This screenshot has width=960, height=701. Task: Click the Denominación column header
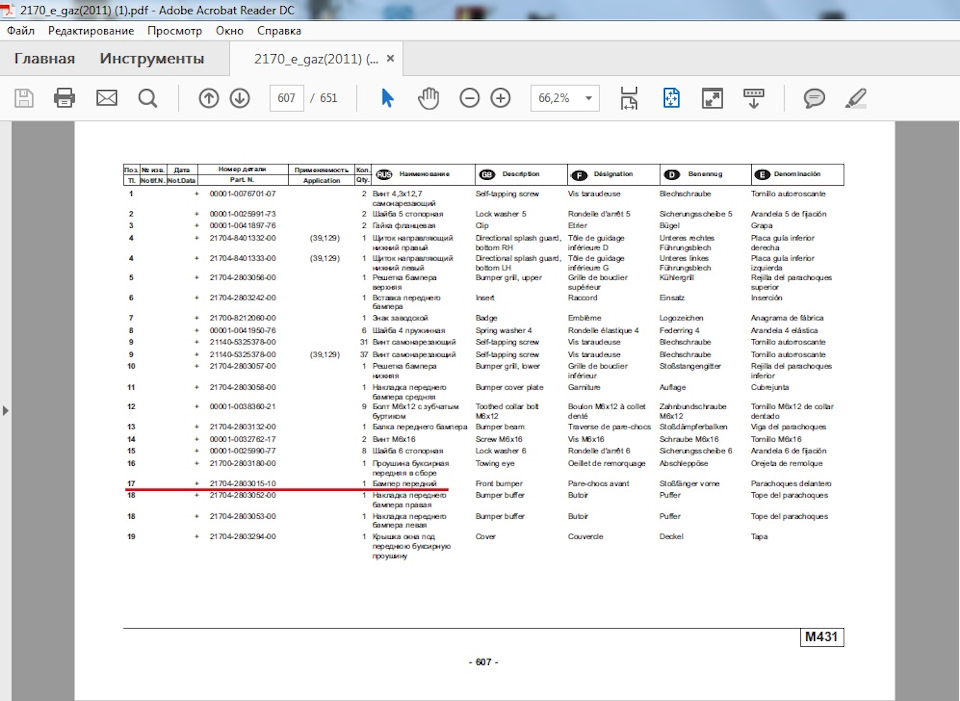797,174
